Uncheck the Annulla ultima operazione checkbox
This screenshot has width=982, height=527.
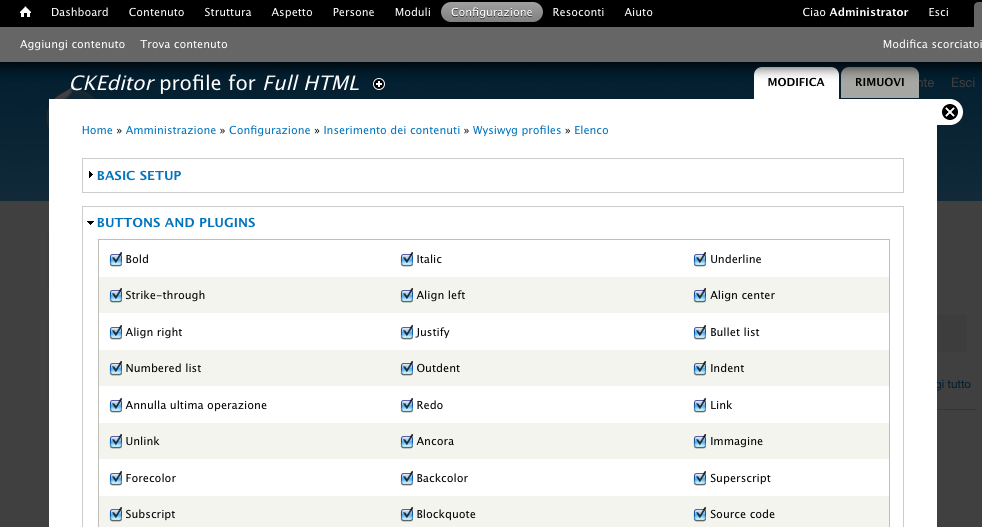coord(116,405)
